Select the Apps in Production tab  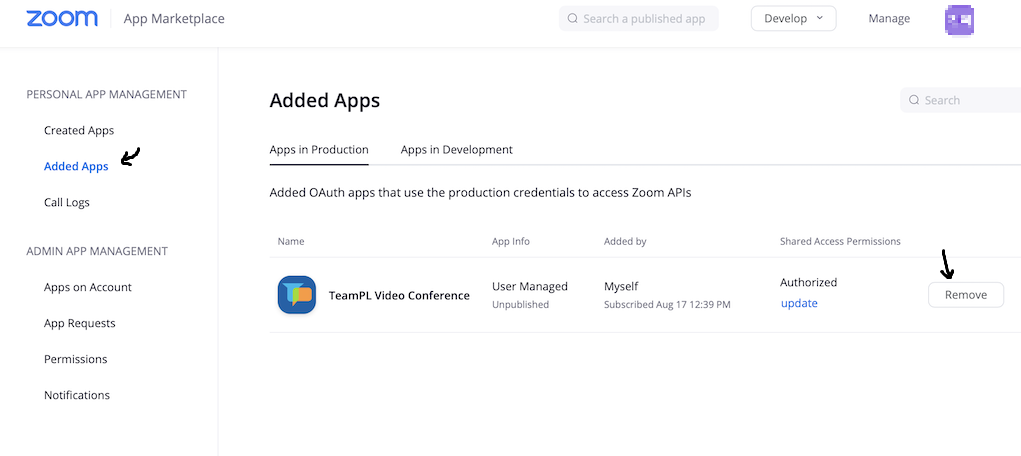319,150
